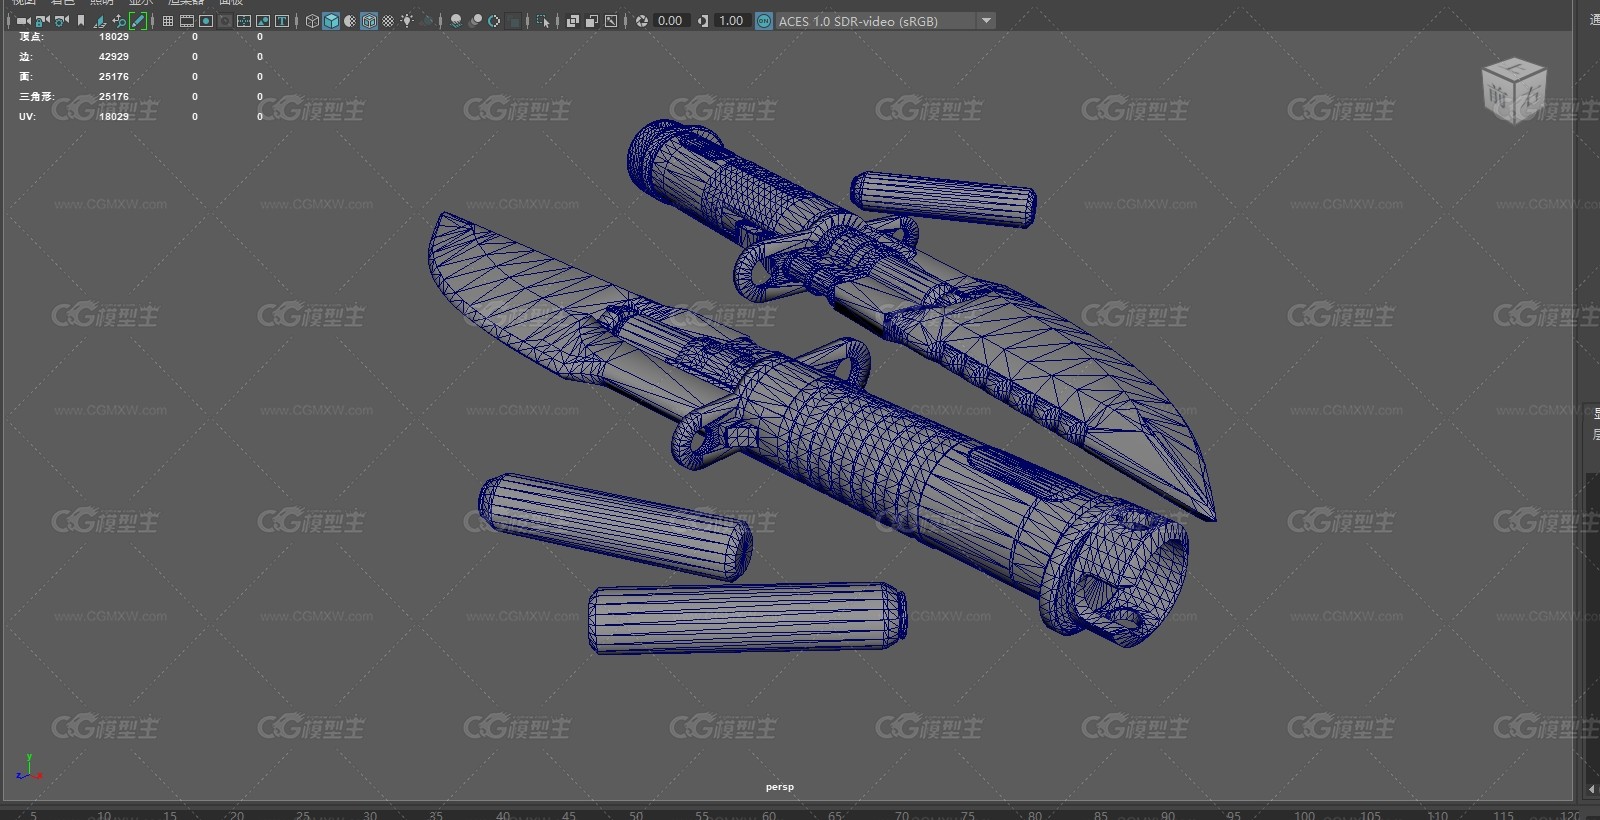Open the 着色 (Shading) panel menu
Viewport: 1600px width, 820px height.
tap(62, 3)
